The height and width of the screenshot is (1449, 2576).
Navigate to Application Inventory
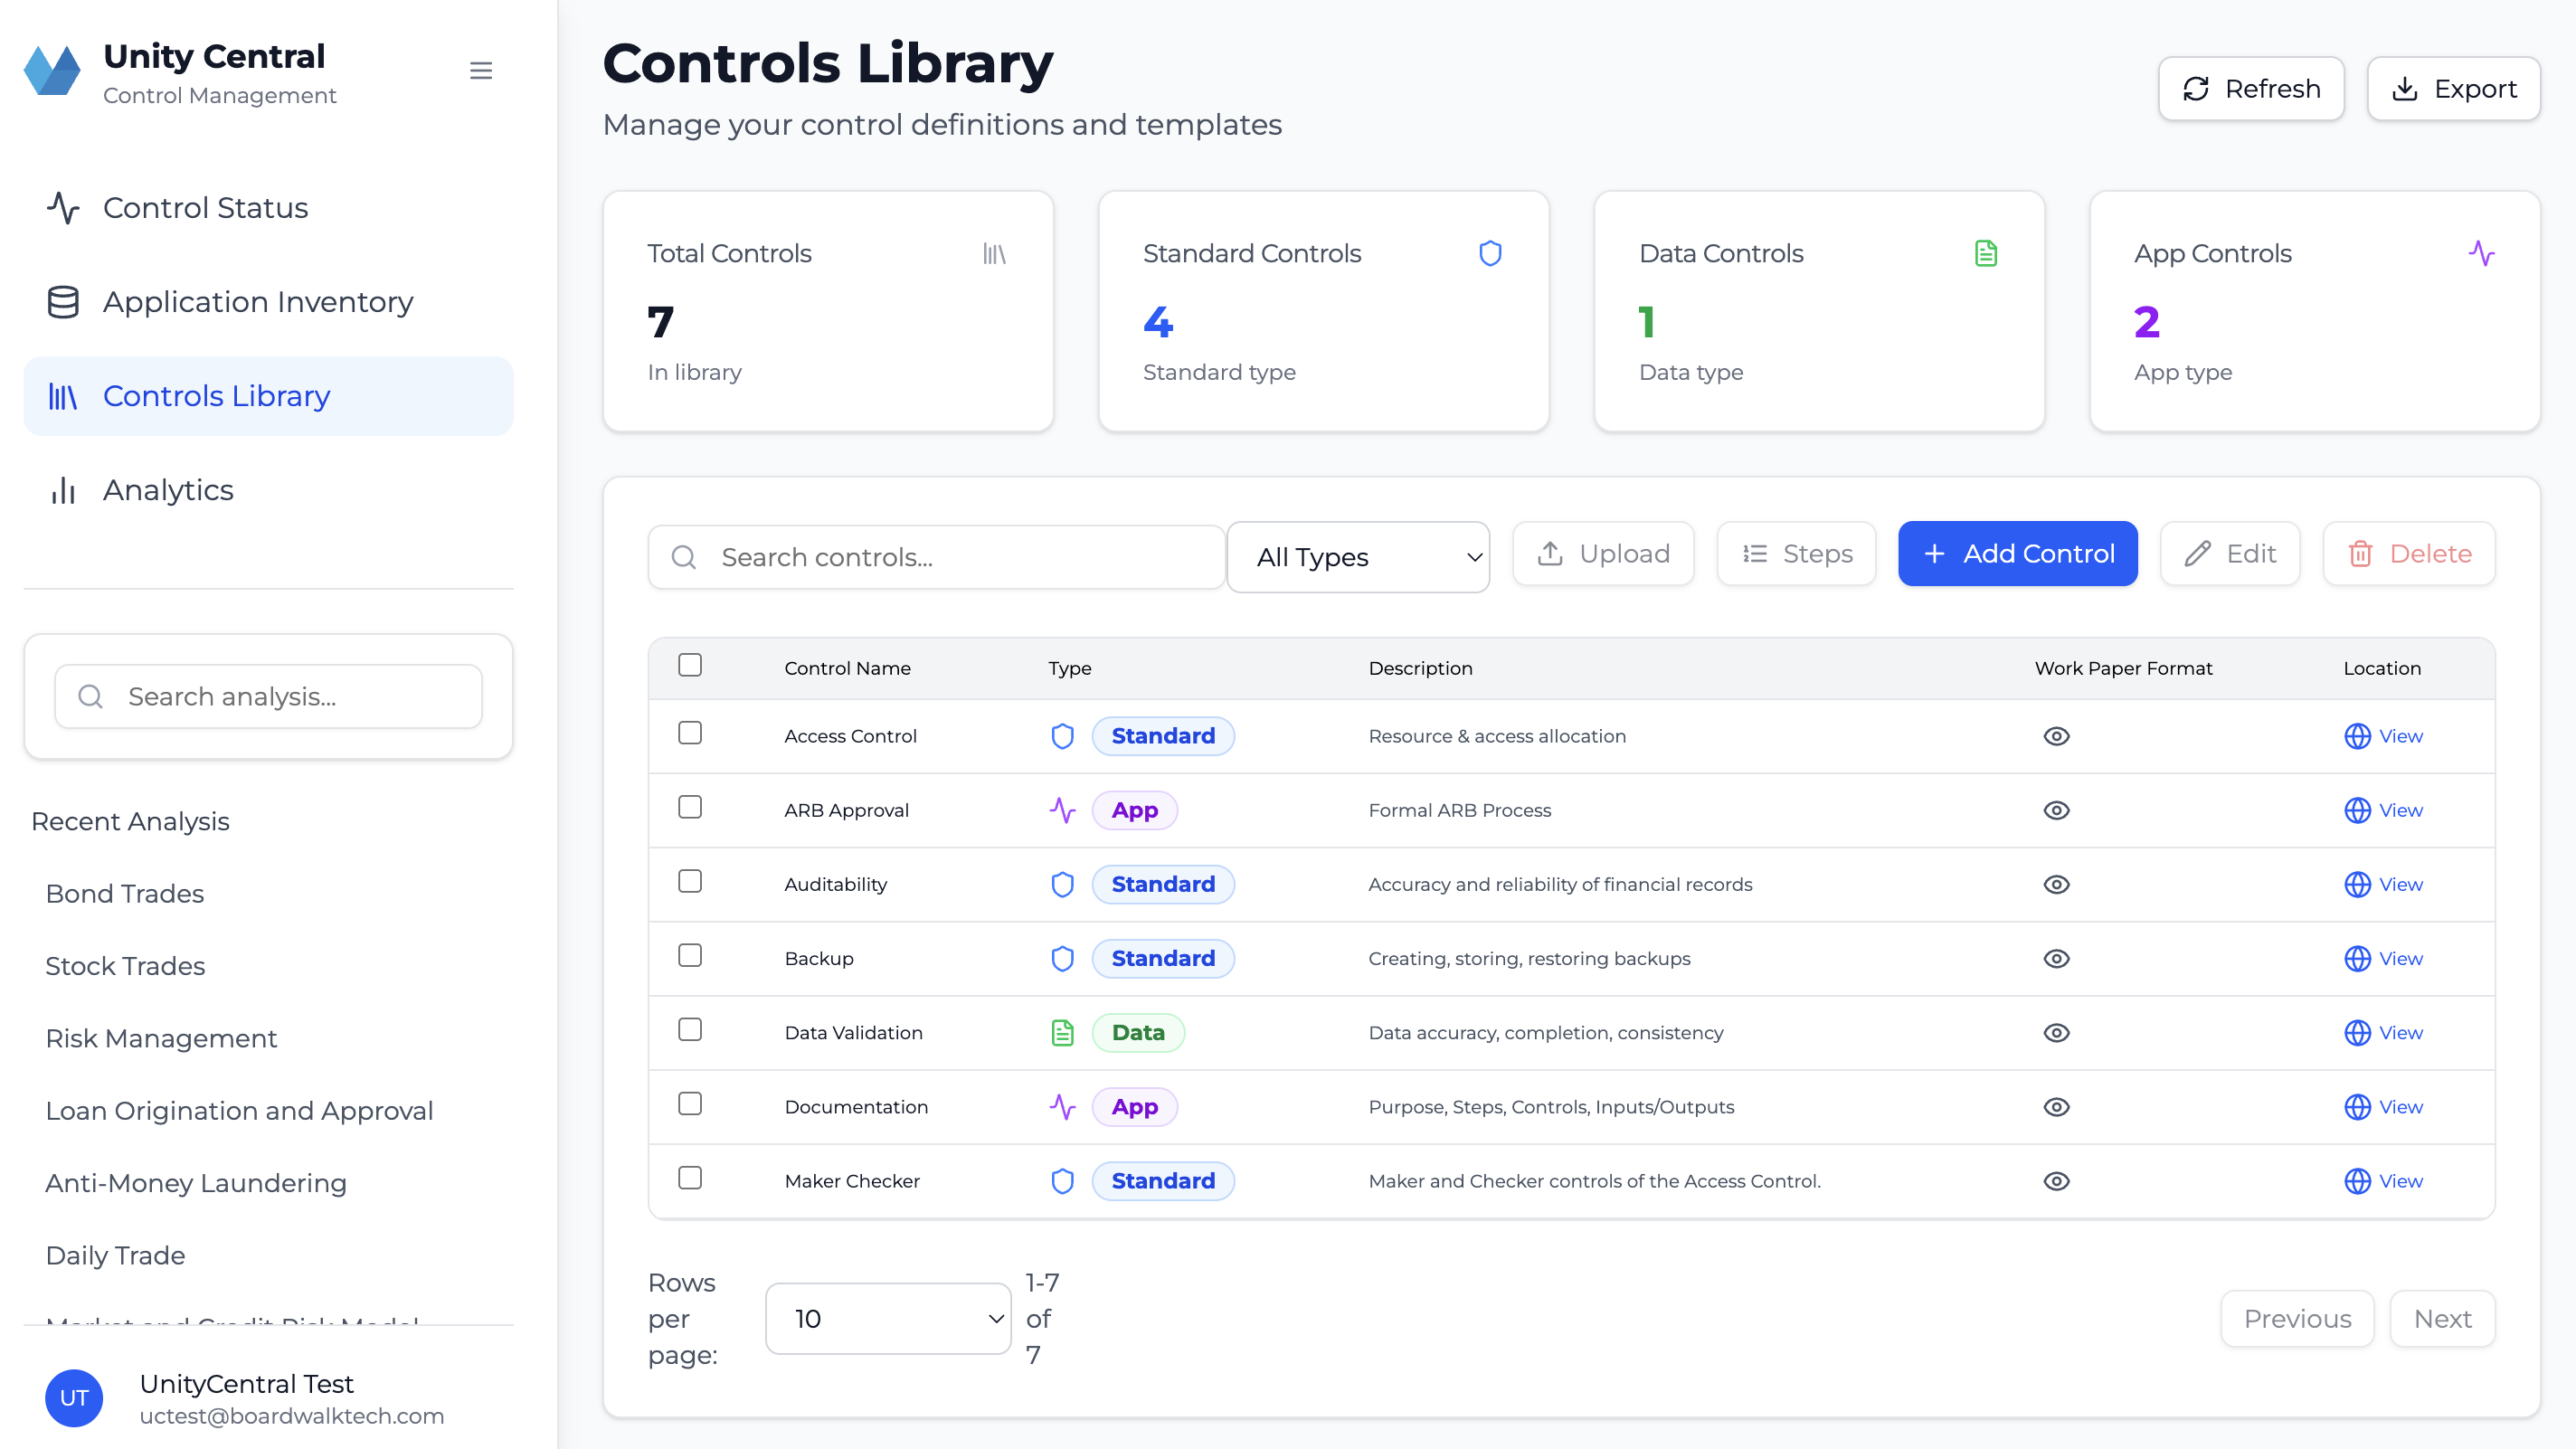(x=258, y=302)
